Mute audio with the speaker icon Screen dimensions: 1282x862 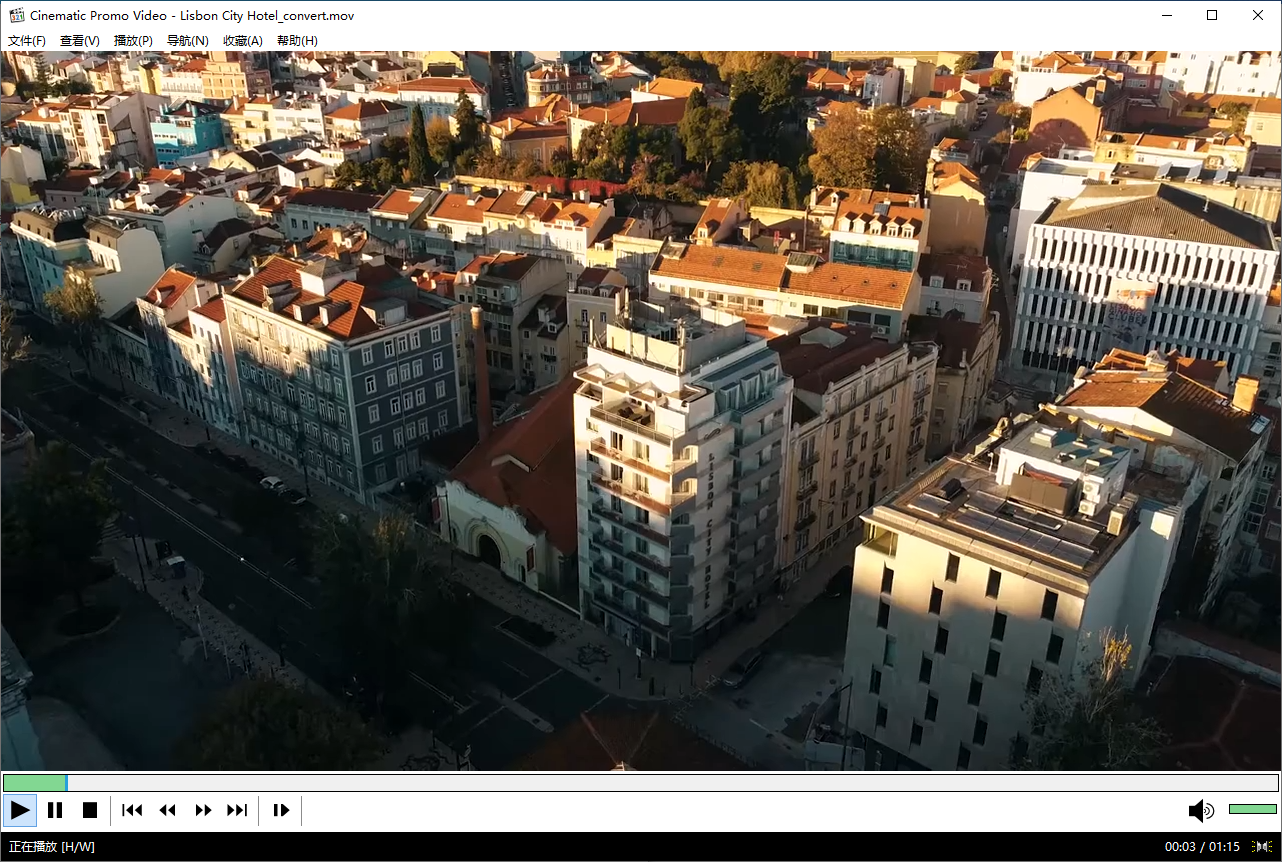tap(1200, 811)
